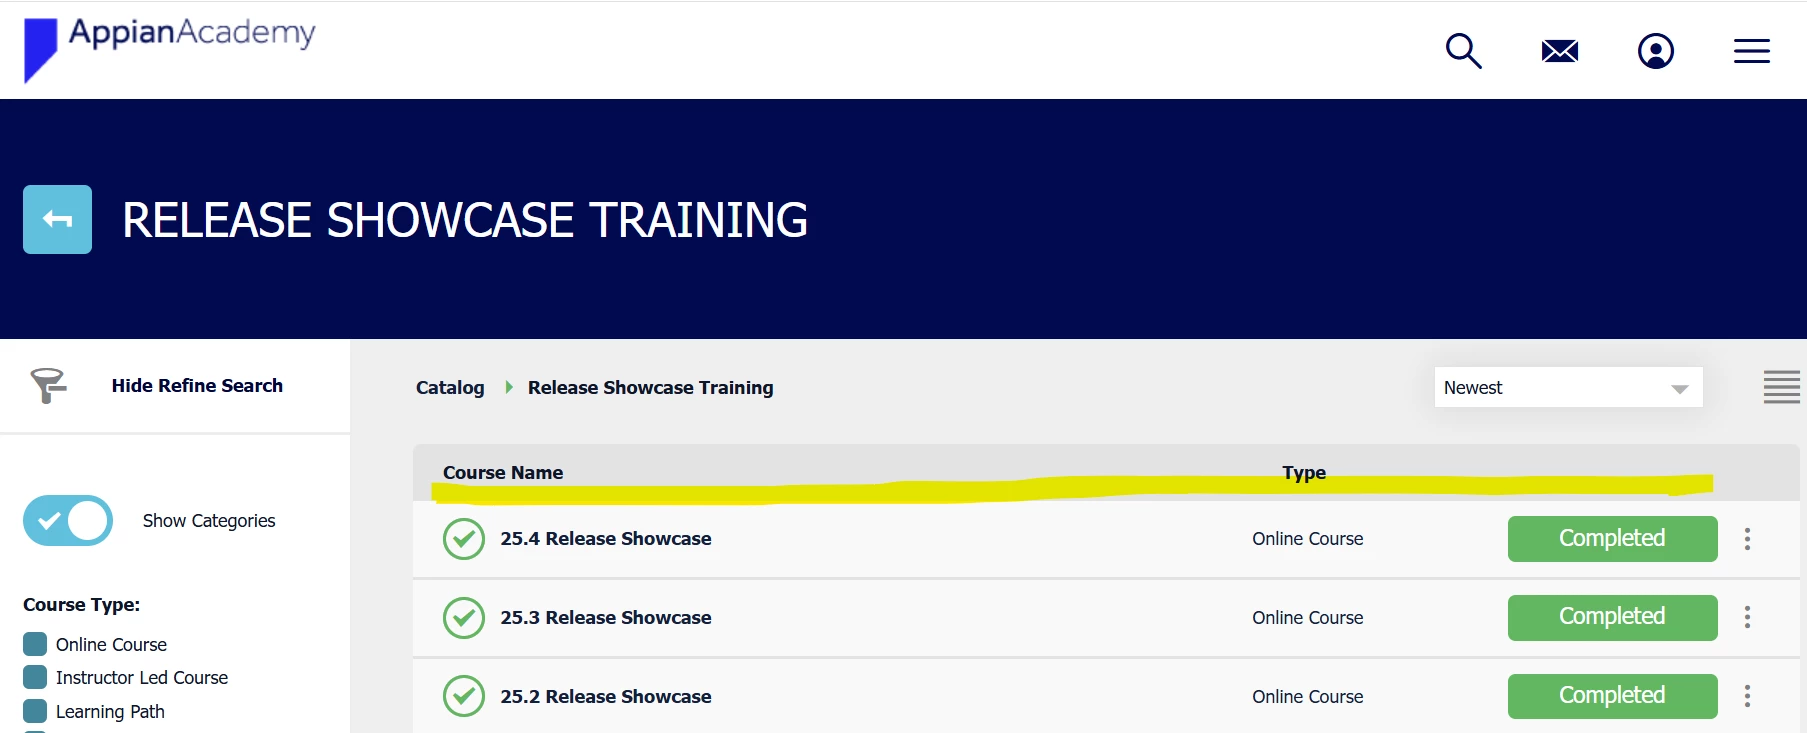Open the hamburger menu icon
The width and height of the screenshot is (1807, 733).
1751,51
